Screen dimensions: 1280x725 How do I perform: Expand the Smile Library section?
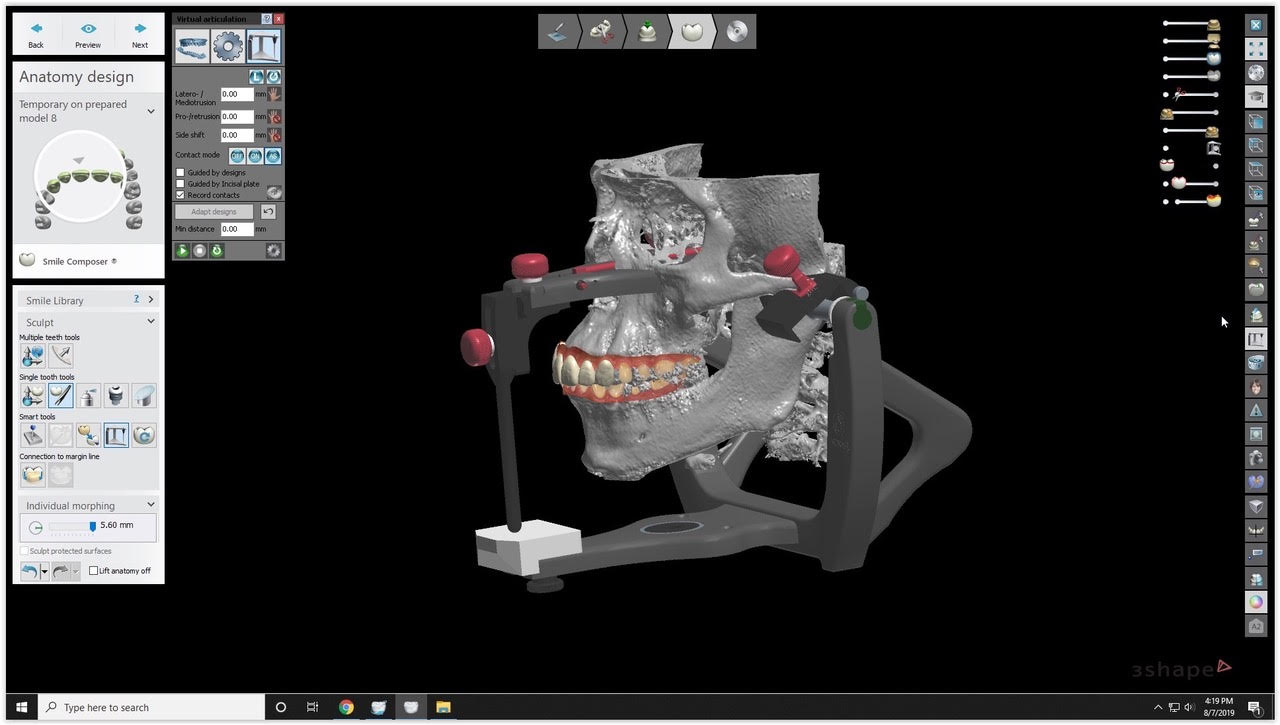tap(151, 300)
